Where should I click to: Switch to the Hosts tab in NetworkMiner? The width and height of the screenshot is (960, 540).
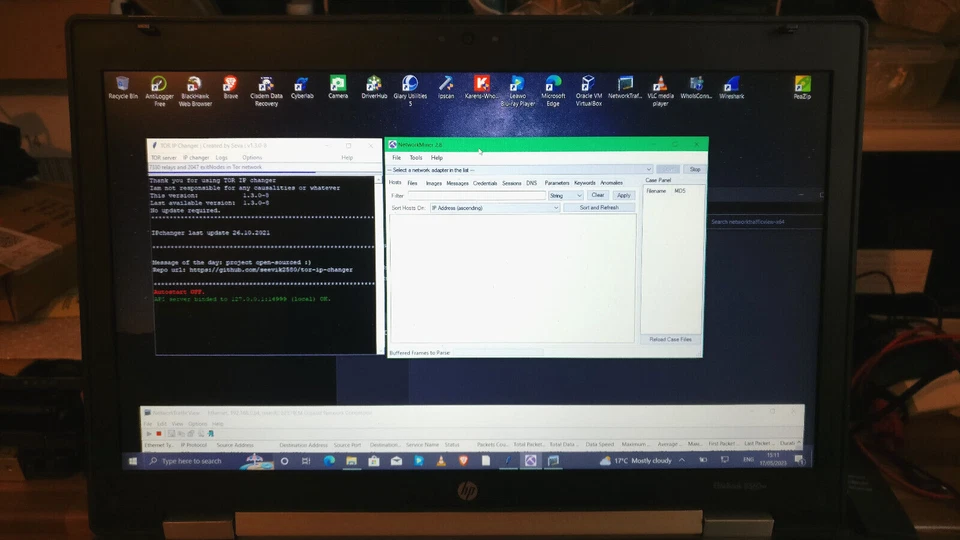click(395, 182)
